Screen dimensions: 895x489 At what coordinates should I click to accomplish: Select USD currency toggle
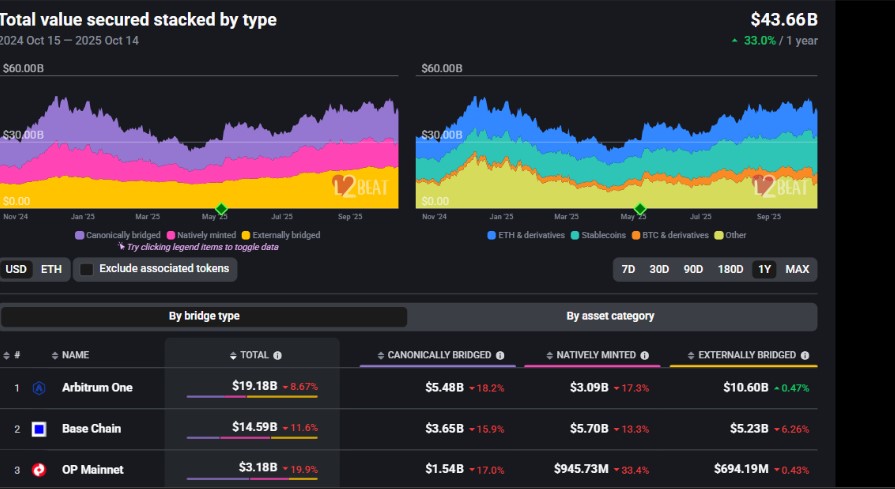tap(16, 269)
